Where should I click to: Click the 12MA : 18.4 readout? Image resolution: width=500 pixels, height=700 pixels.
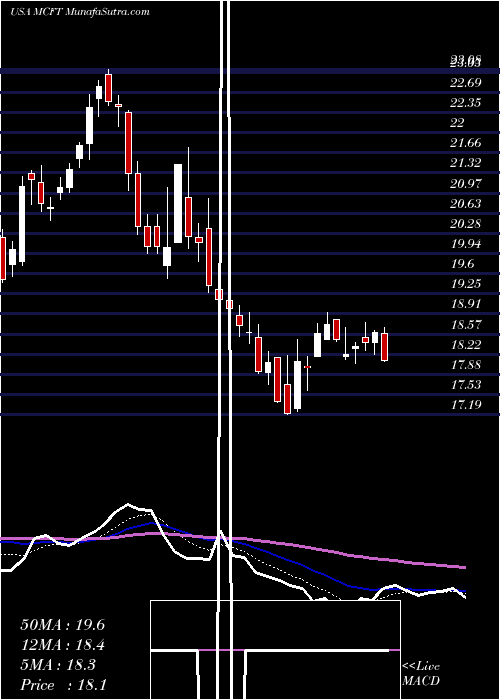coord(62,645)
